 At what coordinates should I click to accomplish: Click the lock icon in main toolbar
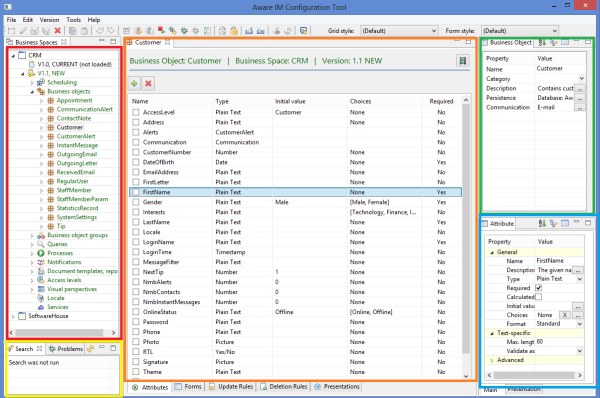(x=234, y=31)
